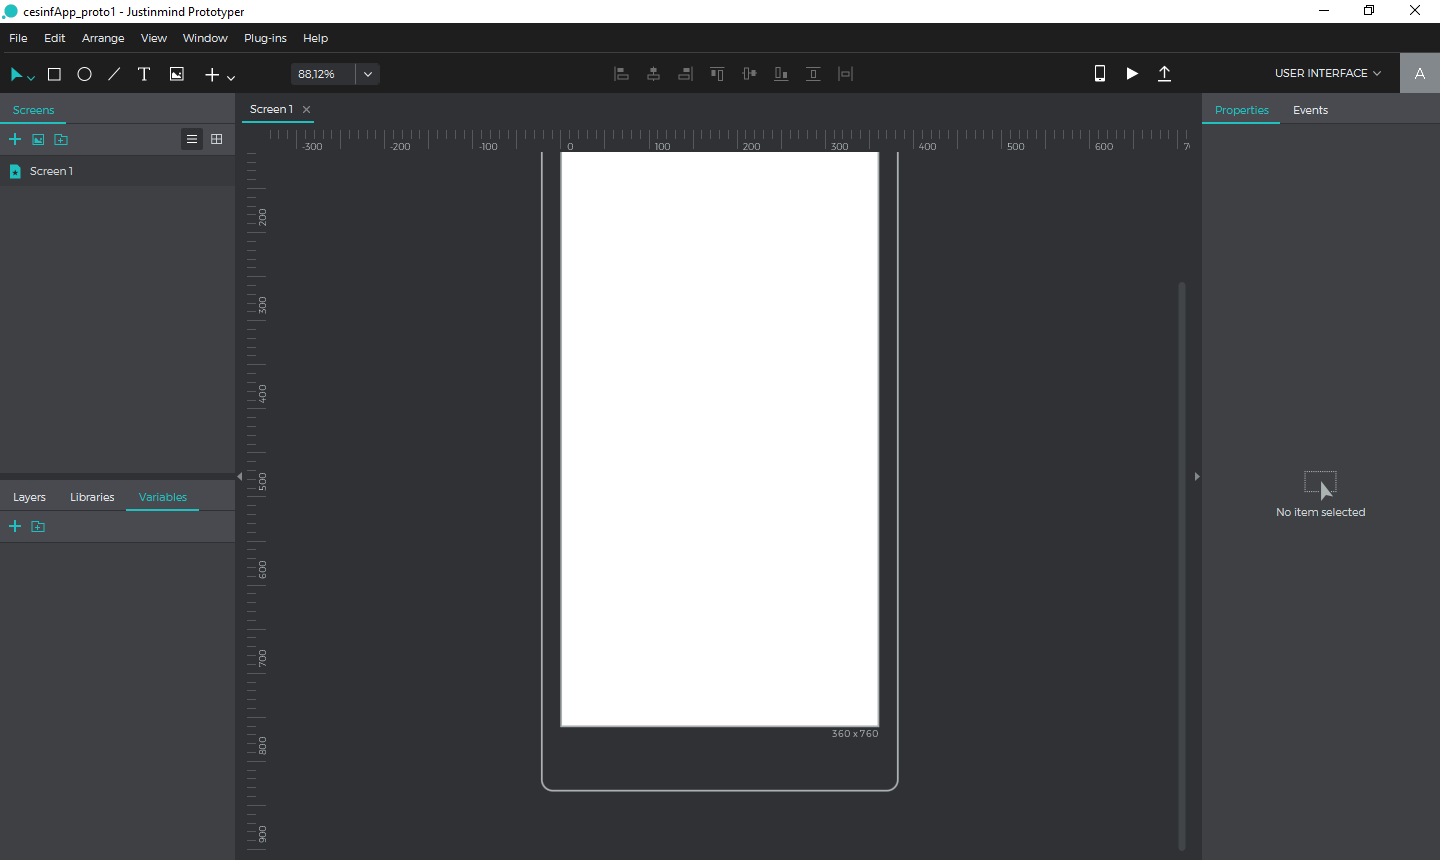This screenshot has width=1440, height=860.
Task: Select the Ellipse shape tool
Action: click(x=84, y=74)
